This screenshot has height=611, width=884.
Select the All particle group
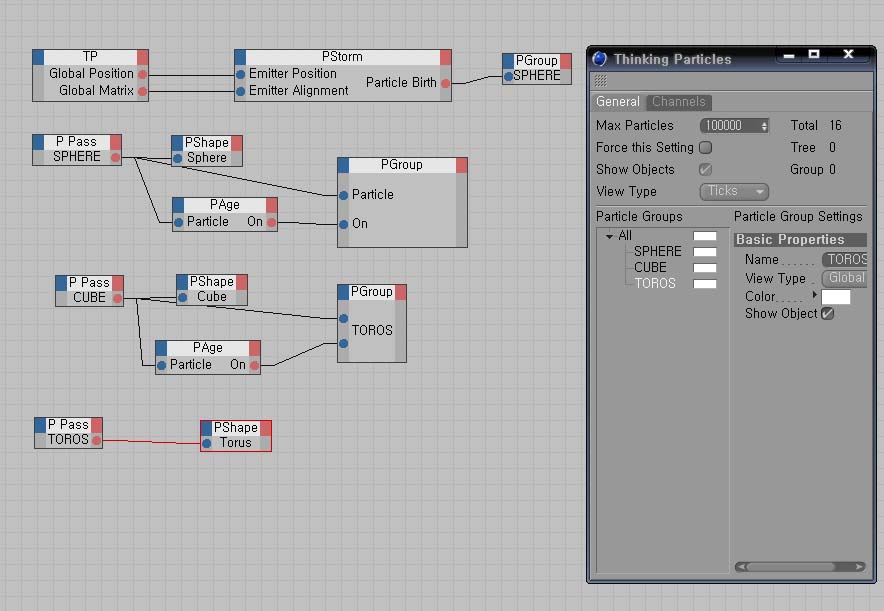(625, 236)
